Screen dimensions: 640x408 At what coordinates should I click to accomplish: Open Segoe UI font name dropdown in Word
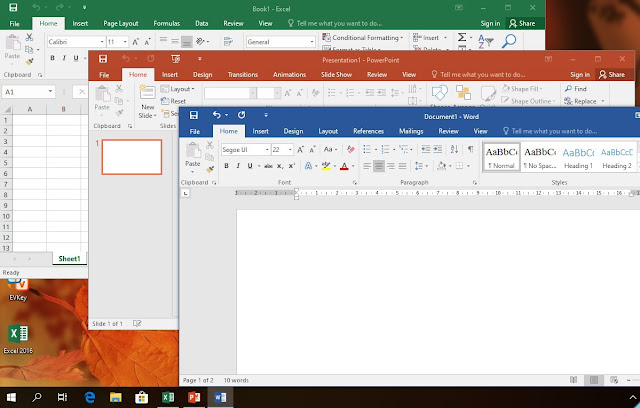click(267, 150)
